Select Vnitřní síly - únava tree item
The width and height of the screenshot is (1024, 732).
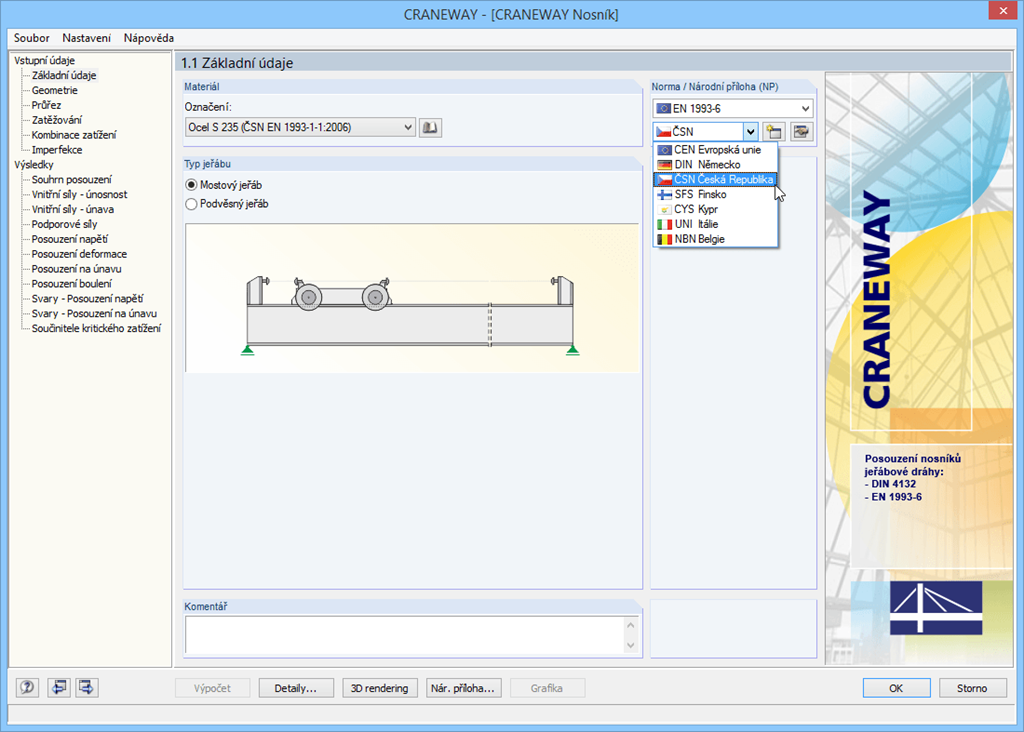tap(72, 210)
